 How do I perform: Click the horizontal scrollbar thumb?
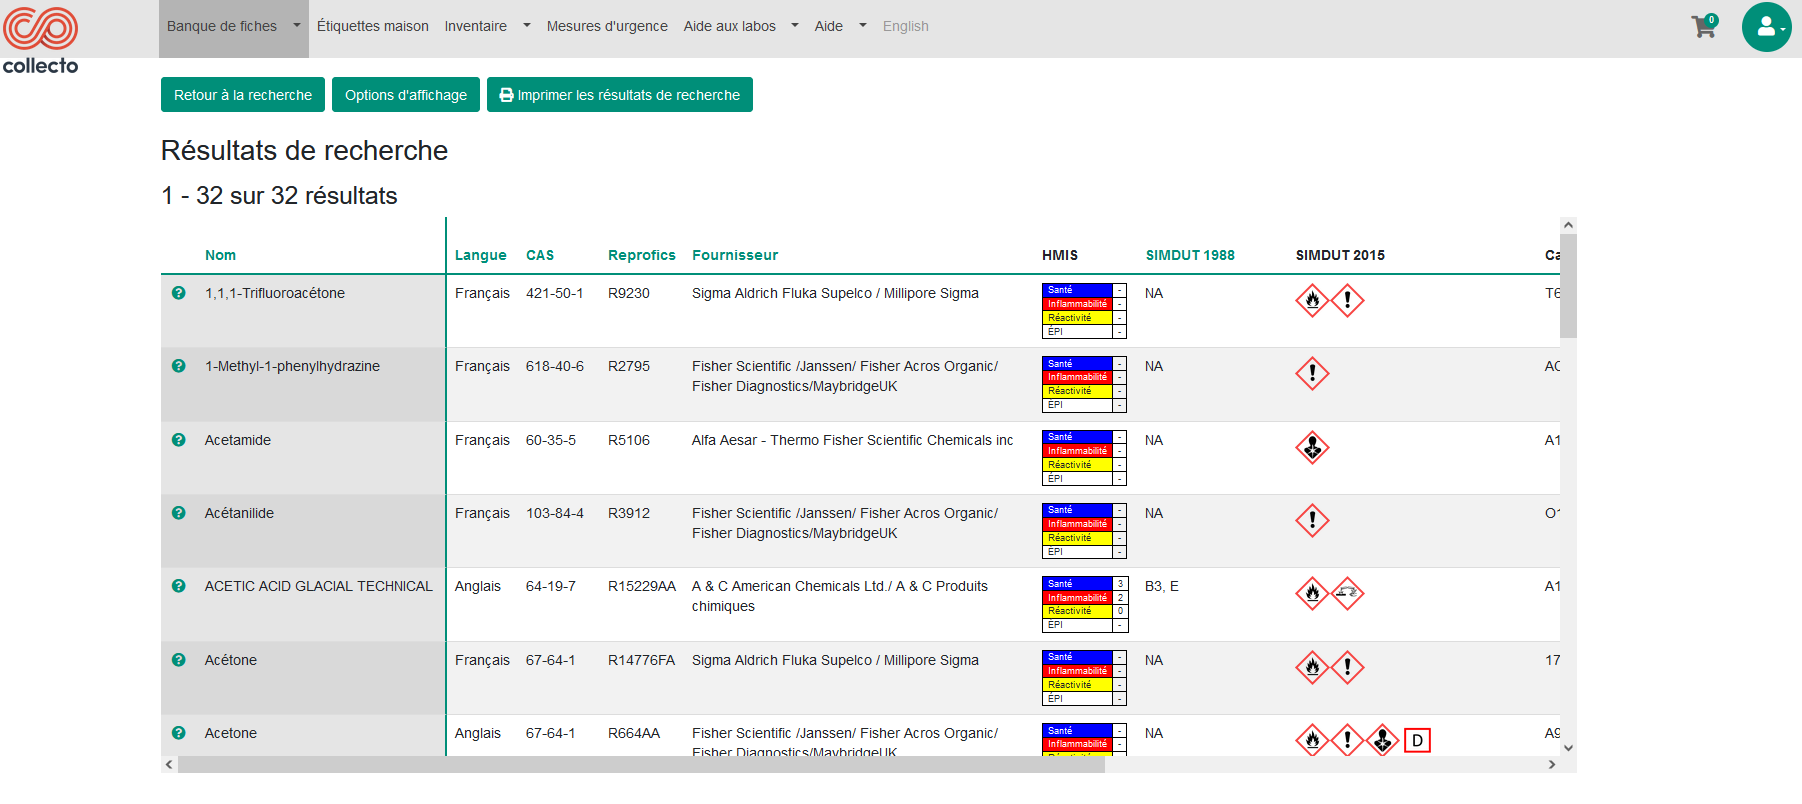point(641,764)
